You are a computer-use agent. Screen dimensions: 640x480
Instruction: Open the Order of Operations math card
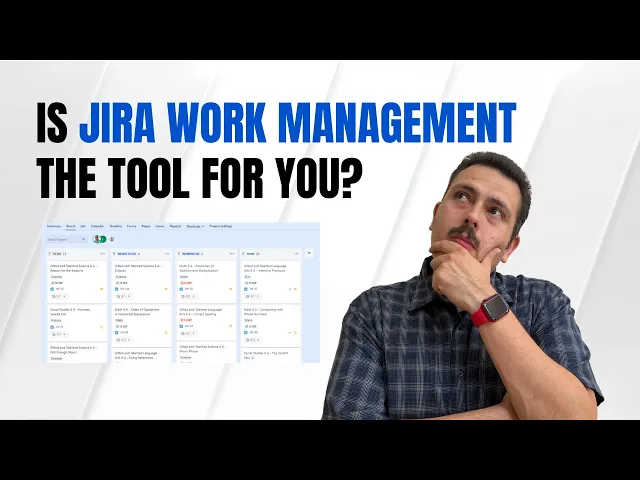142,326
